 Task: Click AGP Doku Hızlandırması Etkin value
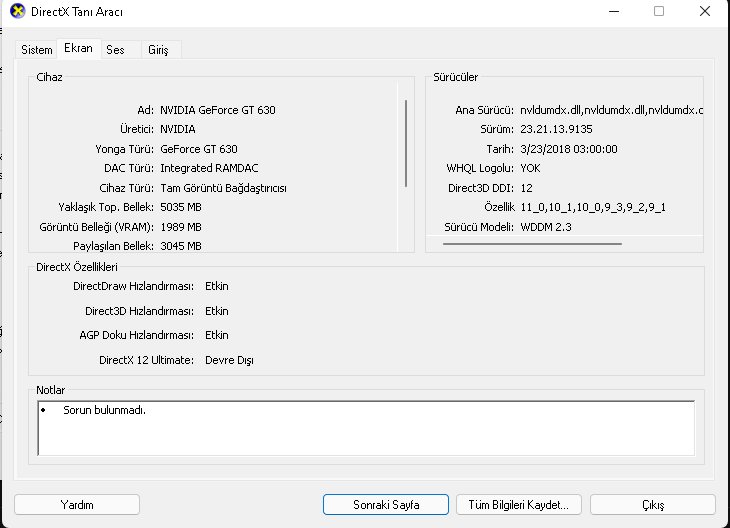point(217,335)
